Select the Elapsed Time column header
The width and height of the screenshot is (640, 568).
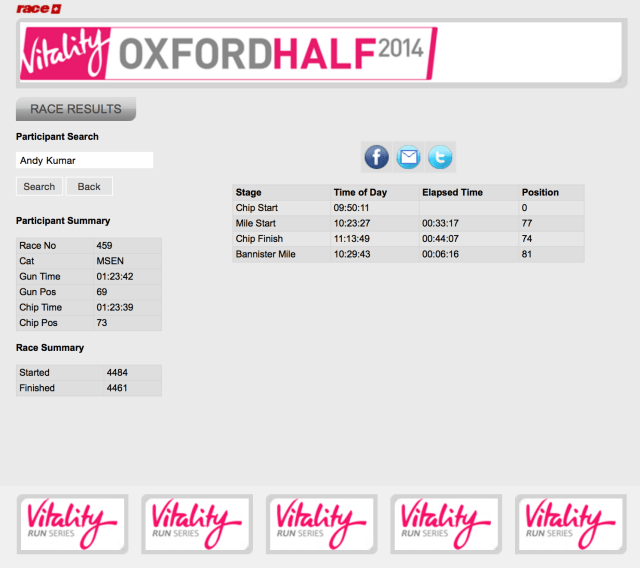click(x=452, y=193)
